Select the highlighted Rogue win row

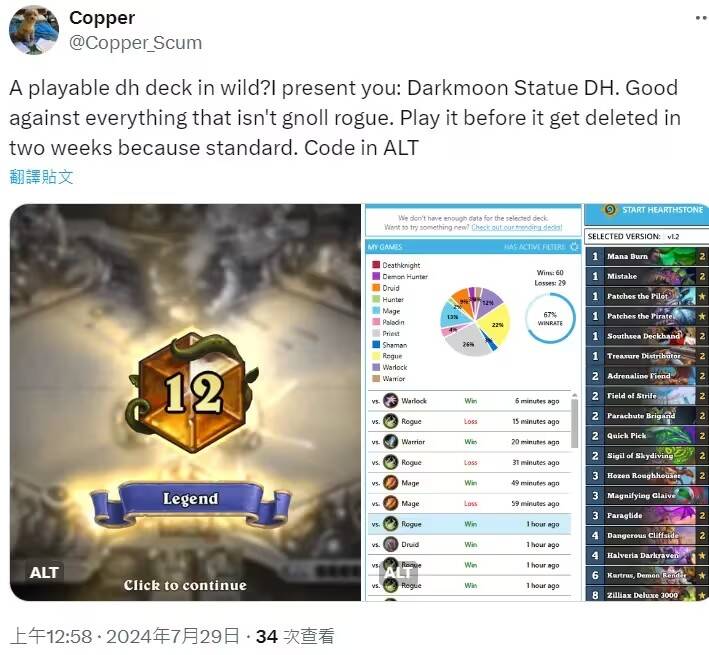click(469, 524)
